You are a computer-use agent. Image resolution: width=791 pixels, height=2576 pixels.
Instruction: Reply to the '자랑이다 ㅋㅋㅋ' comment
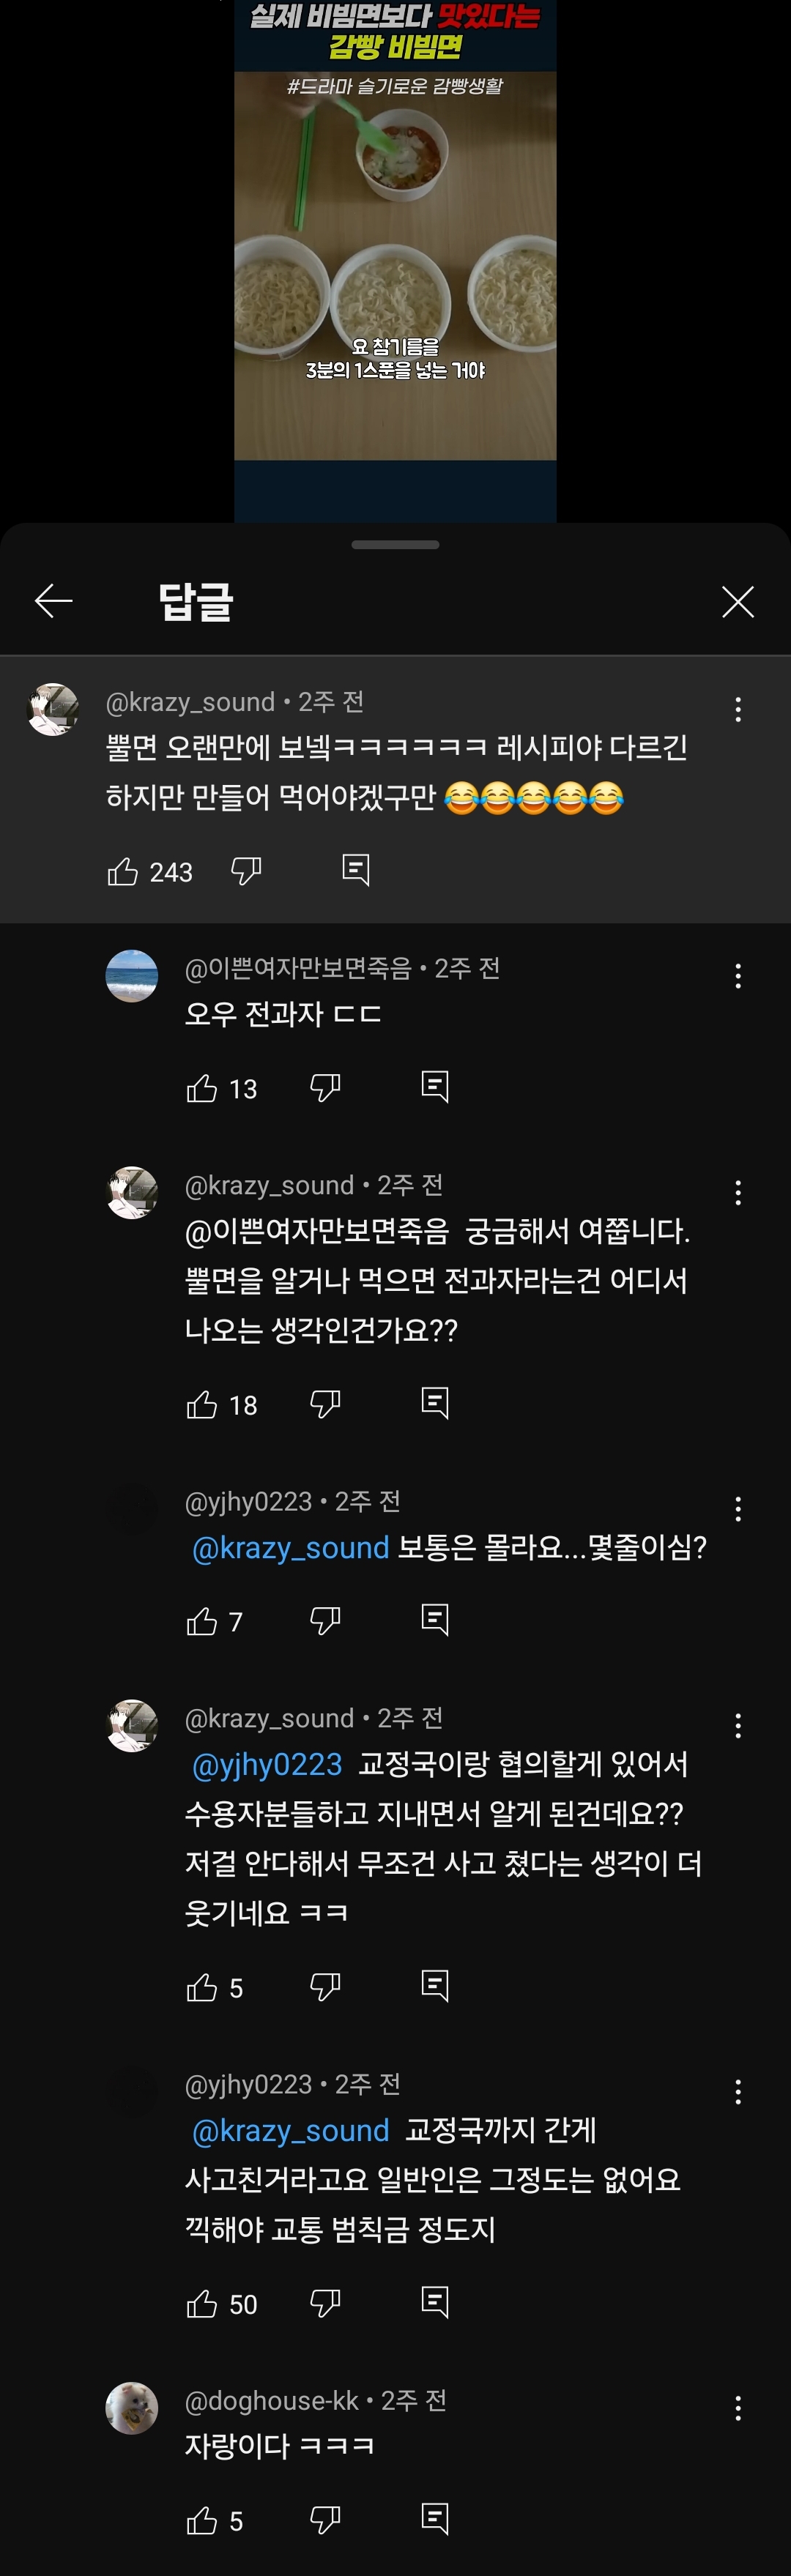tap(435, 2519)
